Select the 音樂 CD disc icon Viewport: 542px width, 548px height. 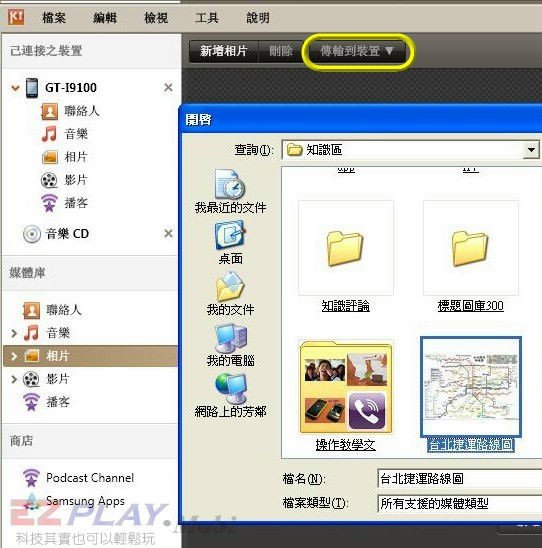32,234
